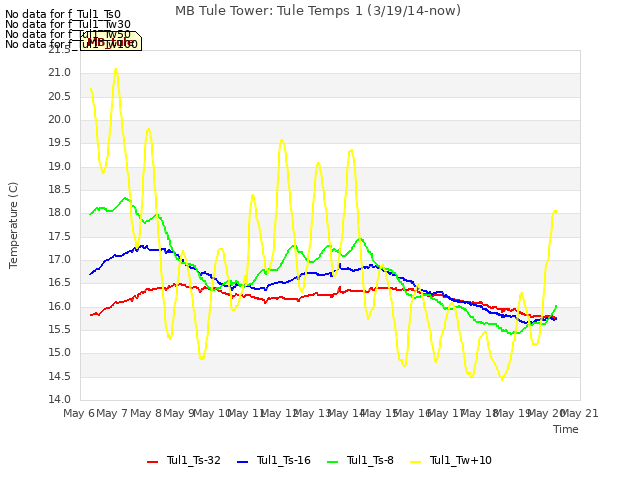Click the 18.5 y-axis tick label

point(60,190)
